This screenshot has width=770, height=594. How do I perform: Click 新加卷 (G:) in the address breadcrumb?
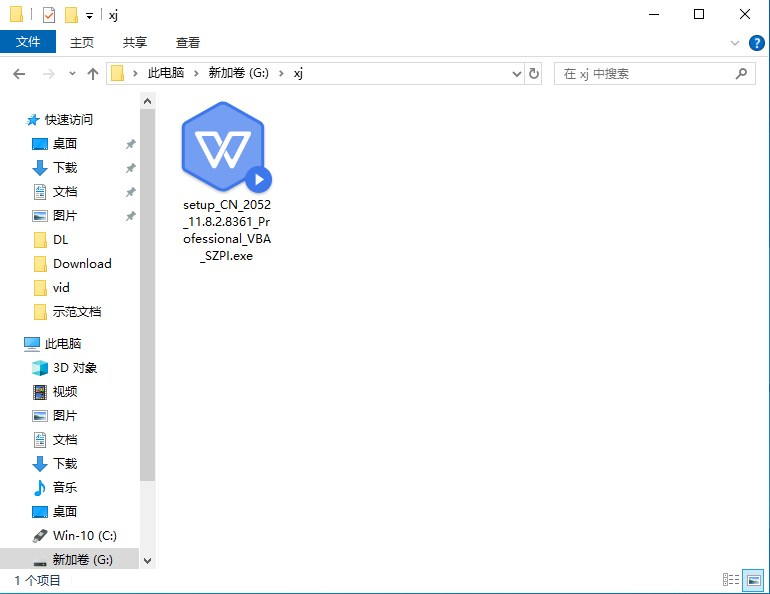click(x=238, y=74)
